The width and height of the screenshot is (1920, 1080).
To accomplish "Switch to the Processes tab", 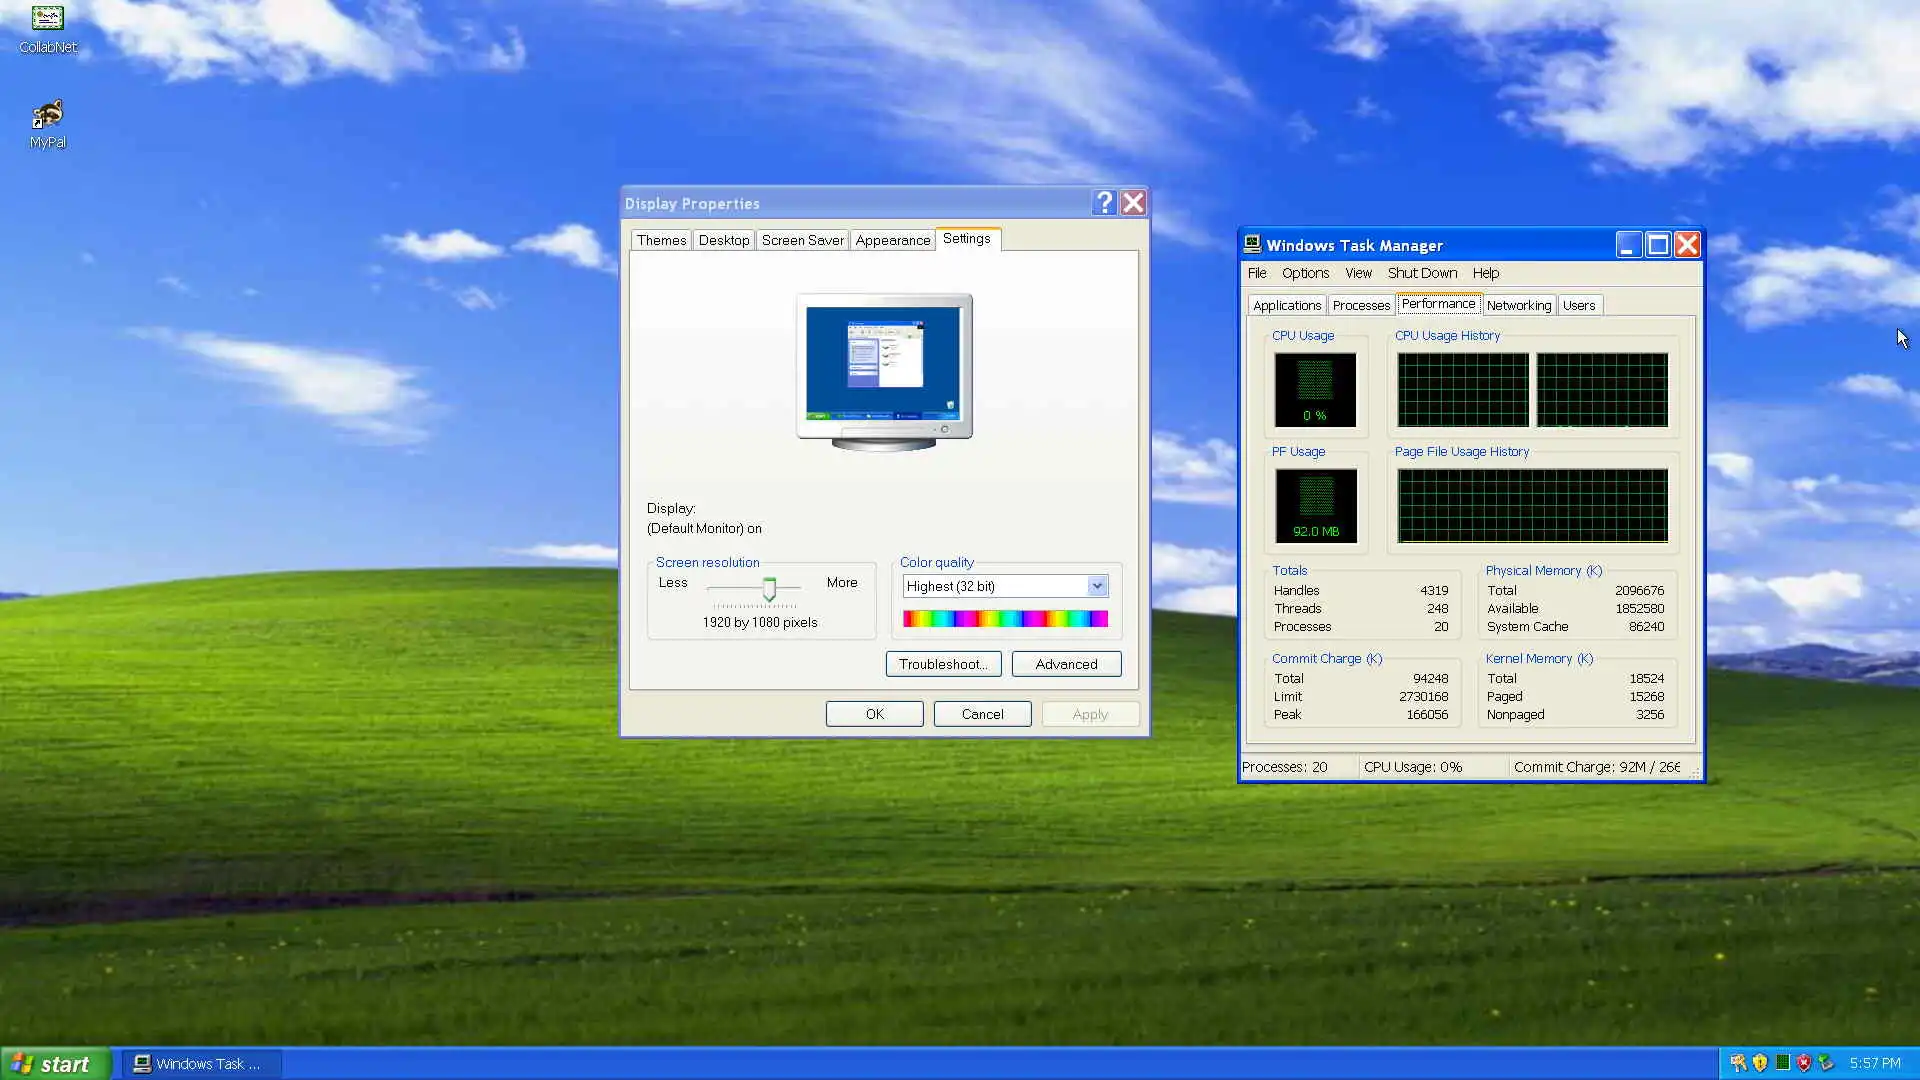I will click(1361, 305).
